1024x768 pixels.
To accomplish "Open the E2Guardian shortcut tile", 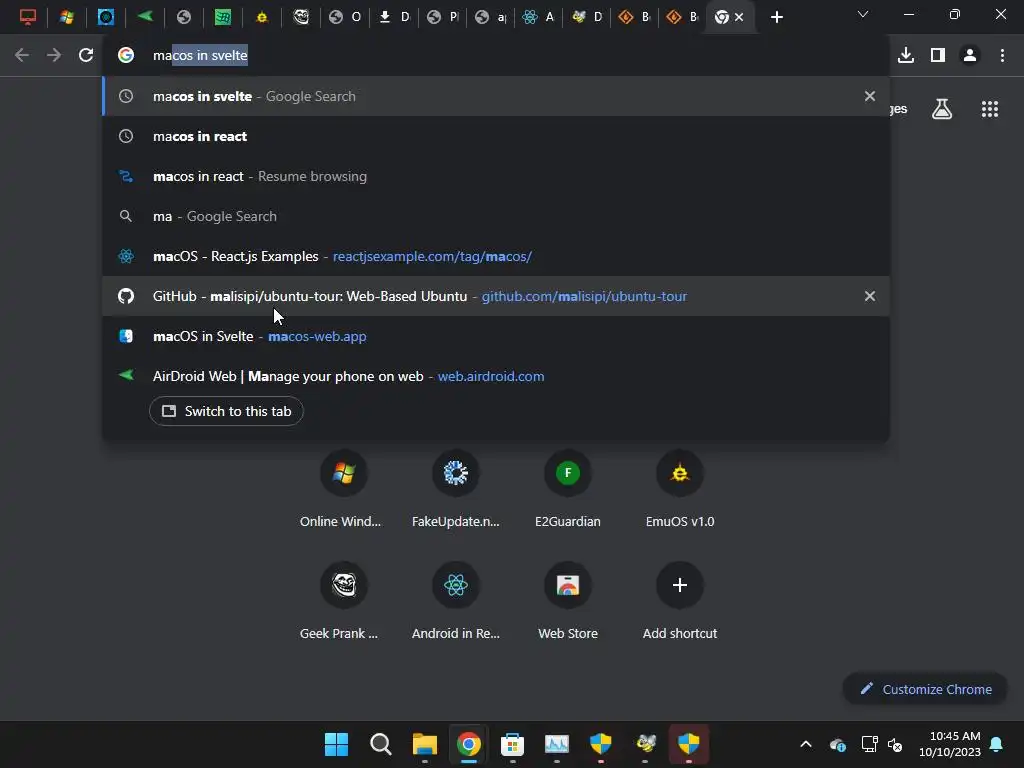I will pyautogui.click(x=568, y=489).
